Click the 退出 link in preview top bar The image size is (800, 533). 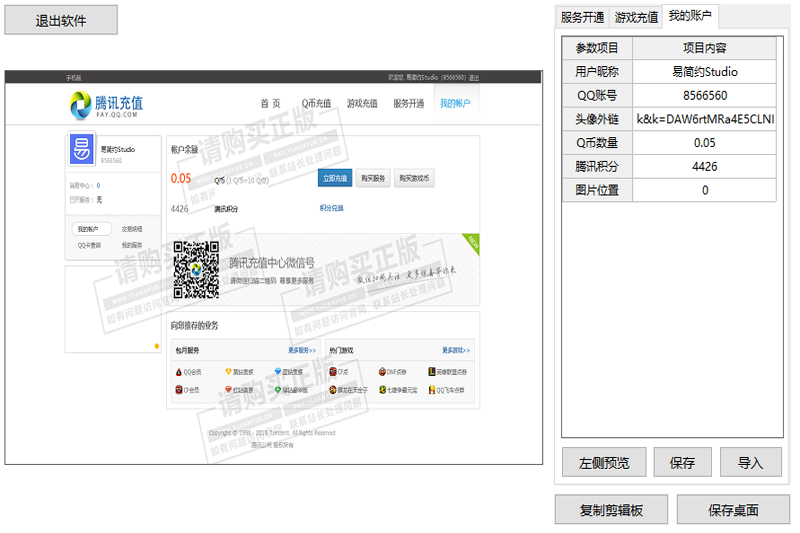click(474, 78)
